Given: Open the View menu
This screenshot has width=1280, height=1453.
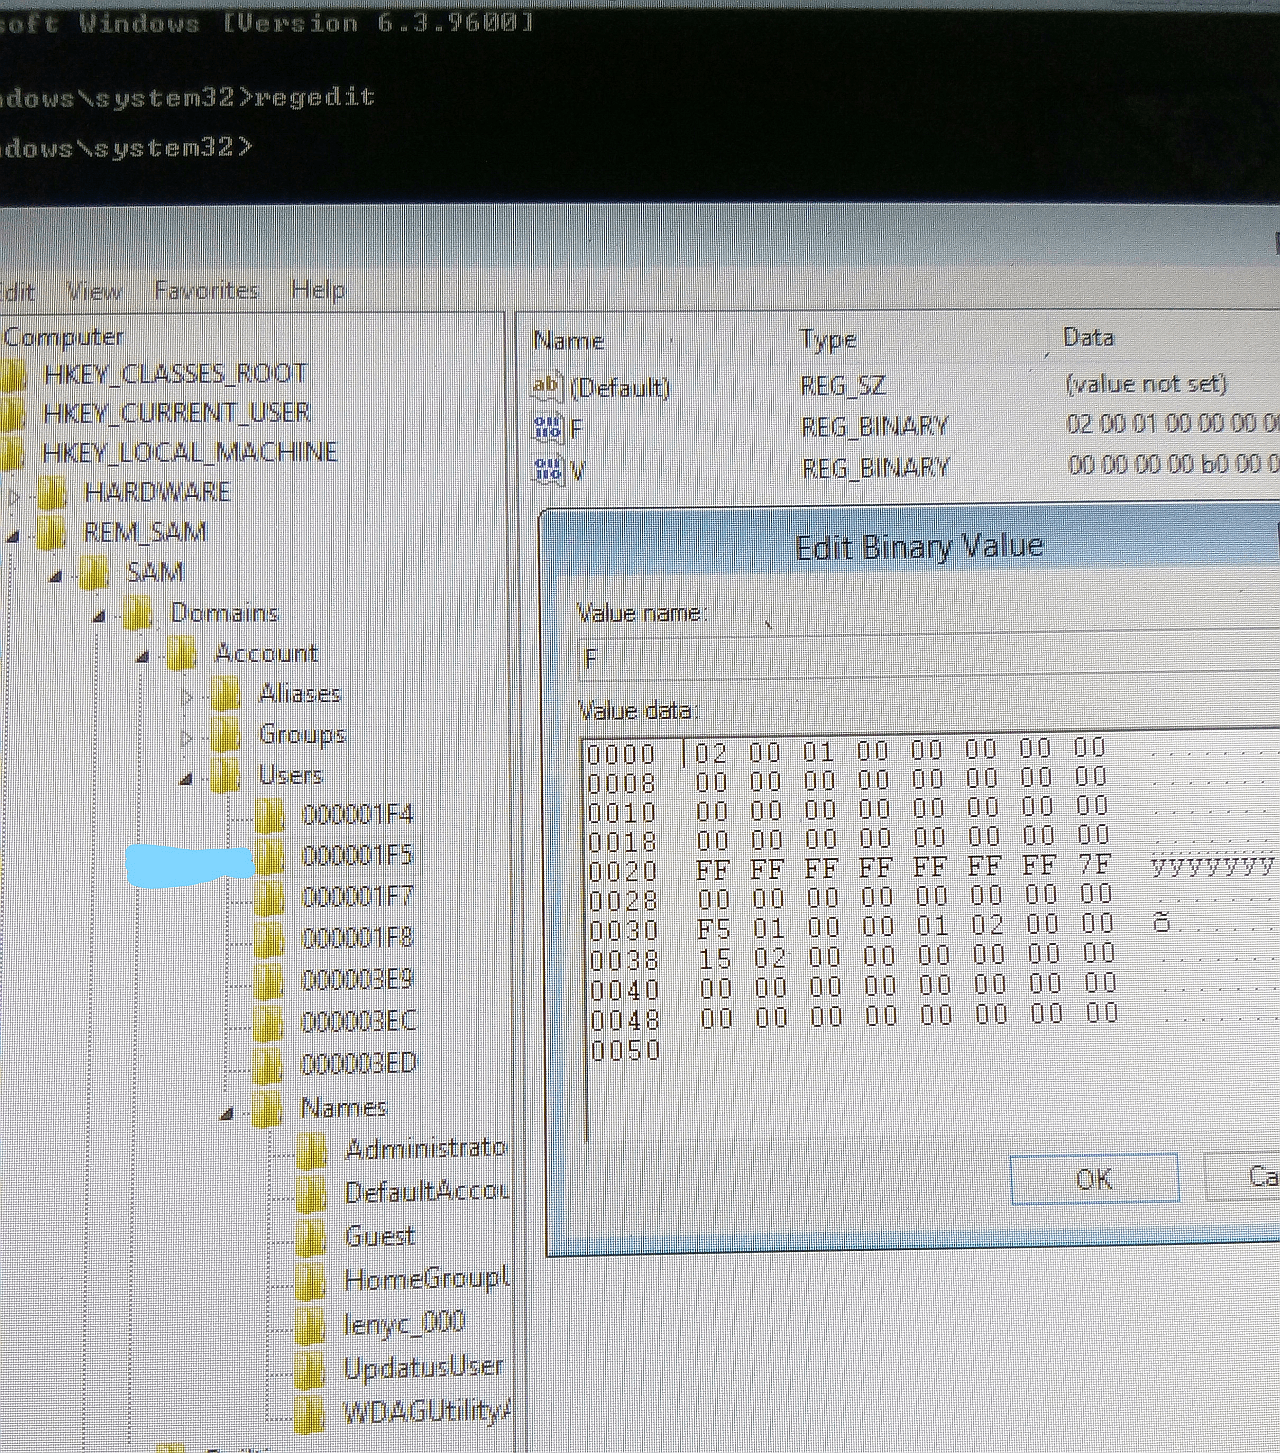Looking at the screenshot, I should [x=94, y=291].
